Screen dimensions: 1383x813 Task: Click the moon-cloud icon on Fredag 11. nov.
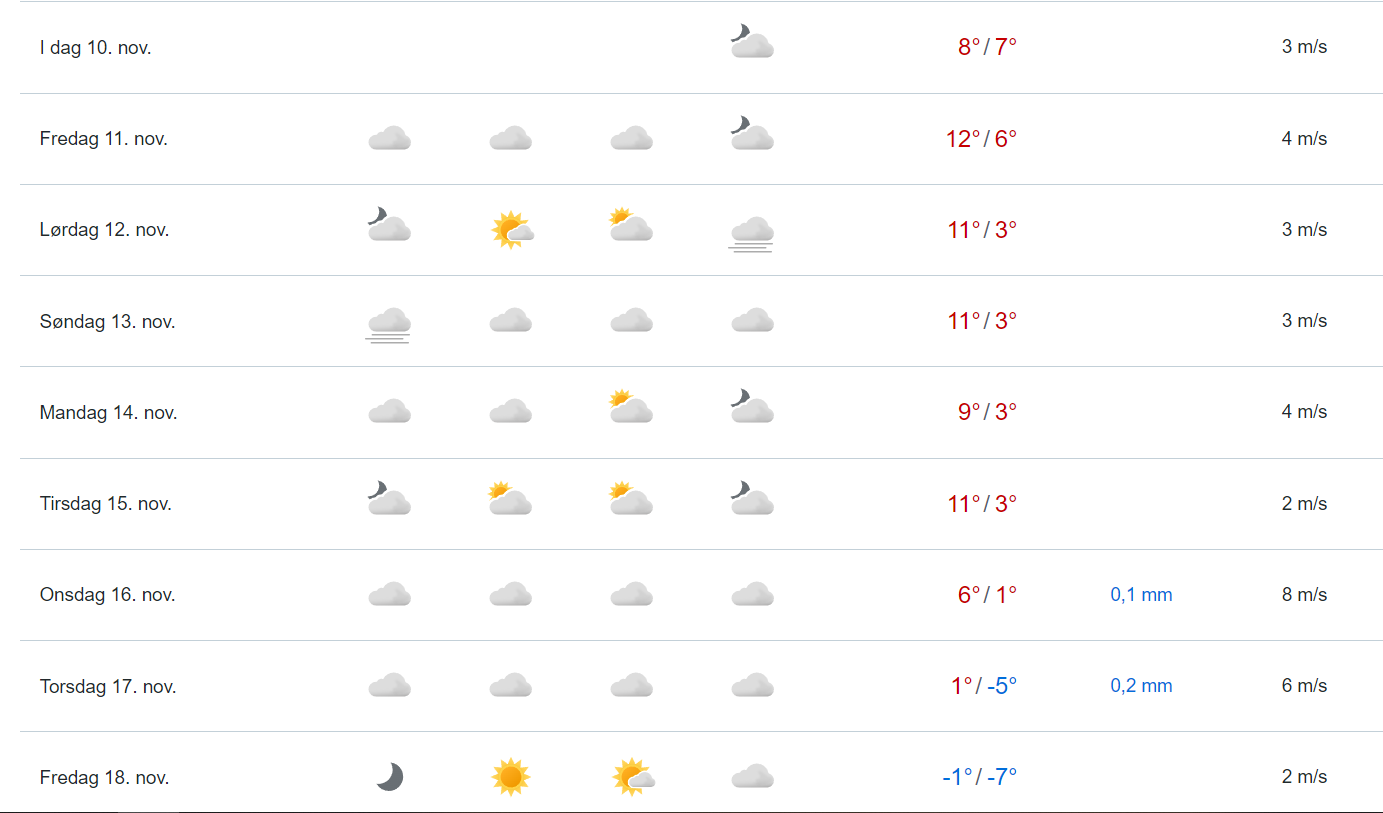(x=752, y=134)
